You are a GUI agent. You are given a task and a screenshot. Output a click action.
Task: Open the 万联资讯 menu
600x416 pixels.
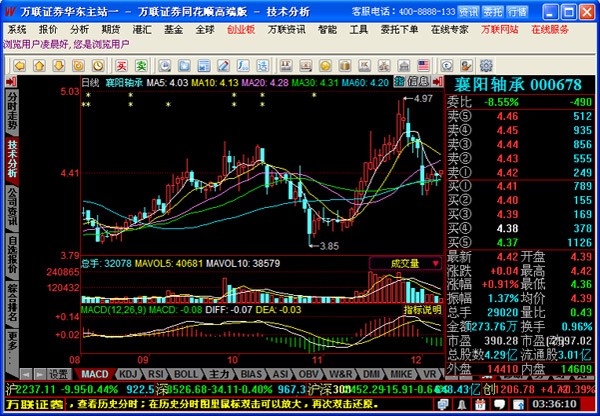coord(287,30)
